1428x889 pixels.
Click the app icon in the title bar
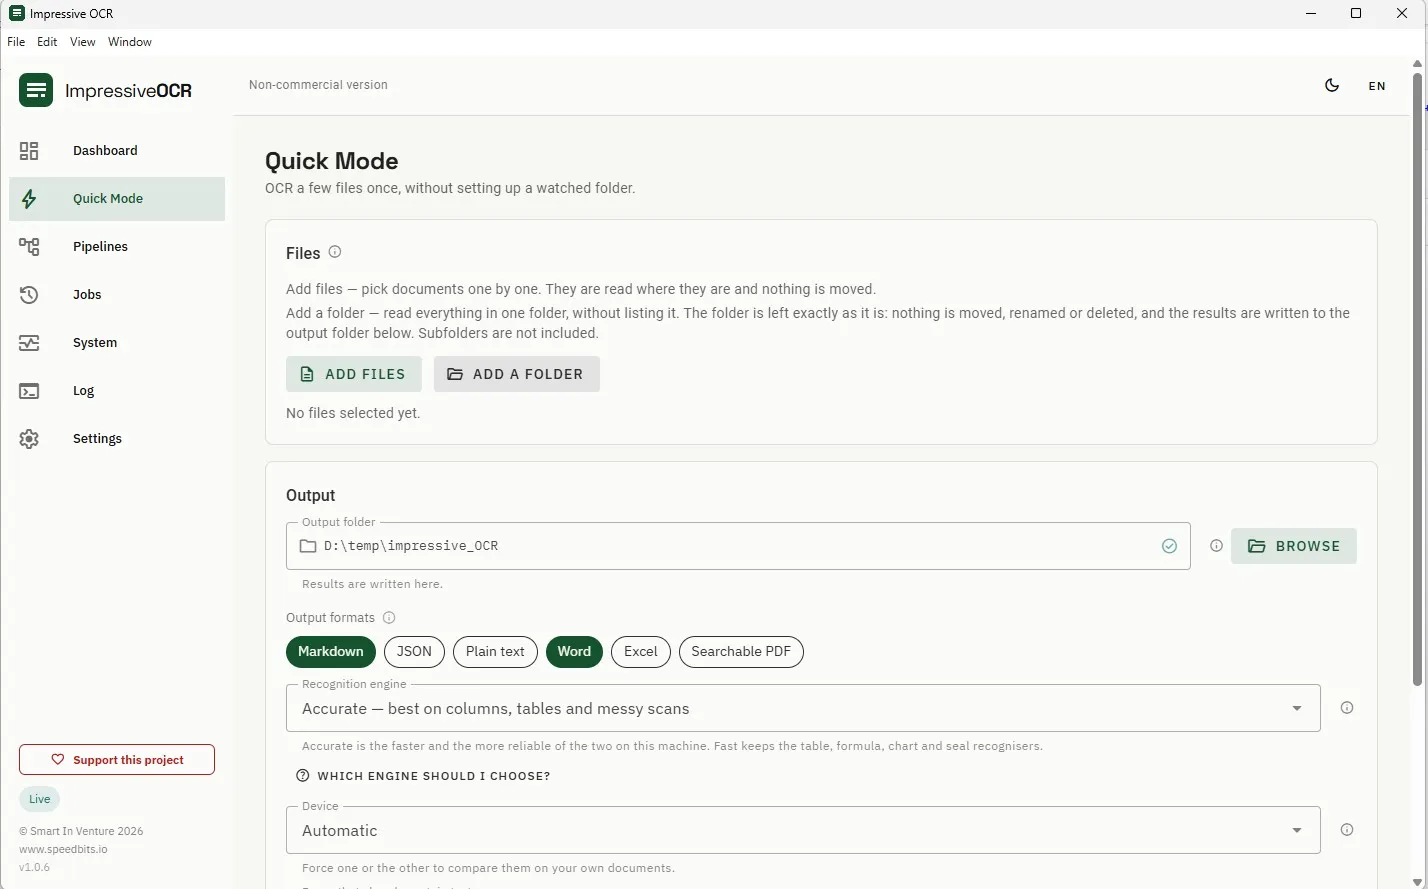[x=16, y=13]
